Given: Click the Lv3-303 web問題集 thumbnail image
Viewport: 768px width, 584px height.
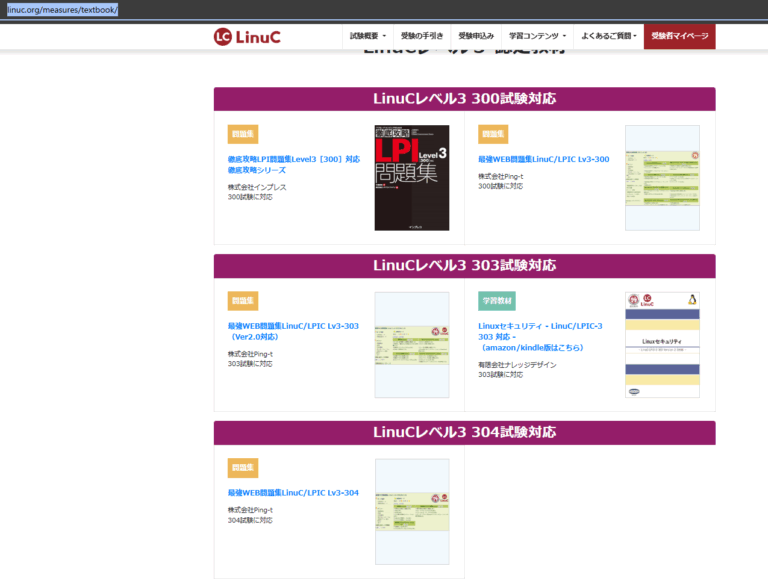Looking at the screenshot, I should click(x=412, y=345).
